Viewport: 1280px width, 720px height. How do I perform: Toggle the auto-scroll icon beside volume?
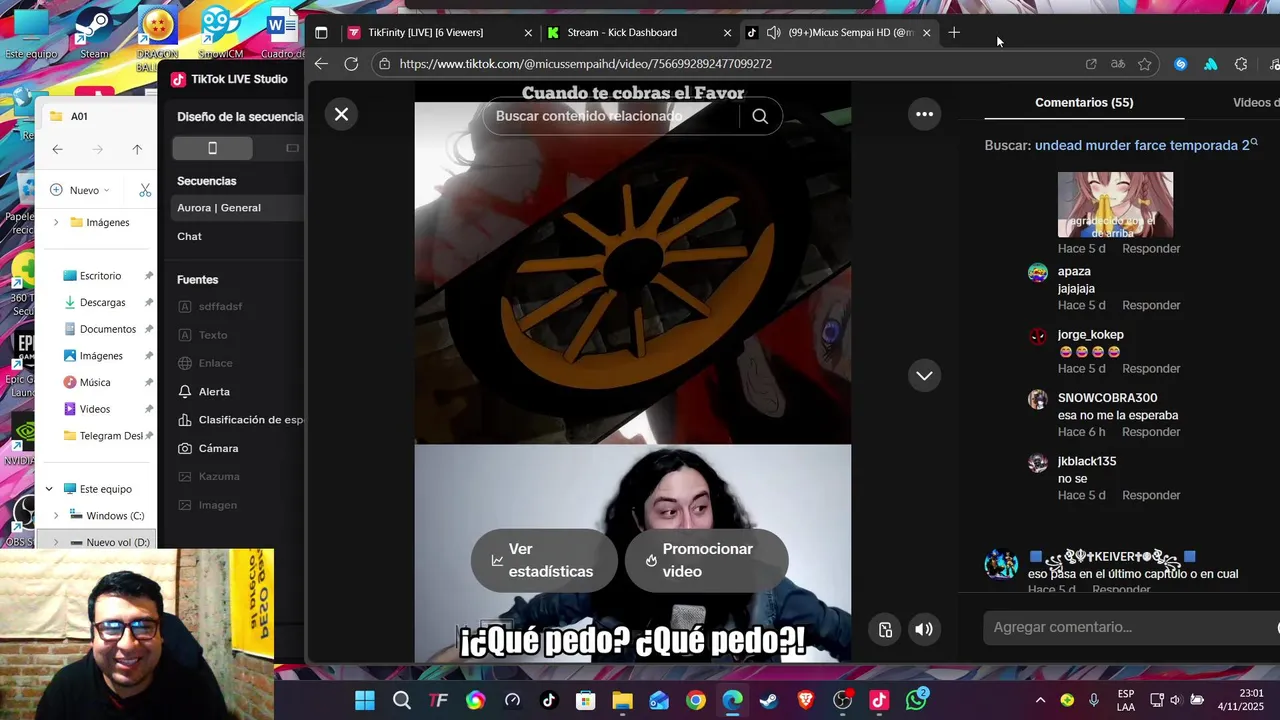[x=885, y=629]
